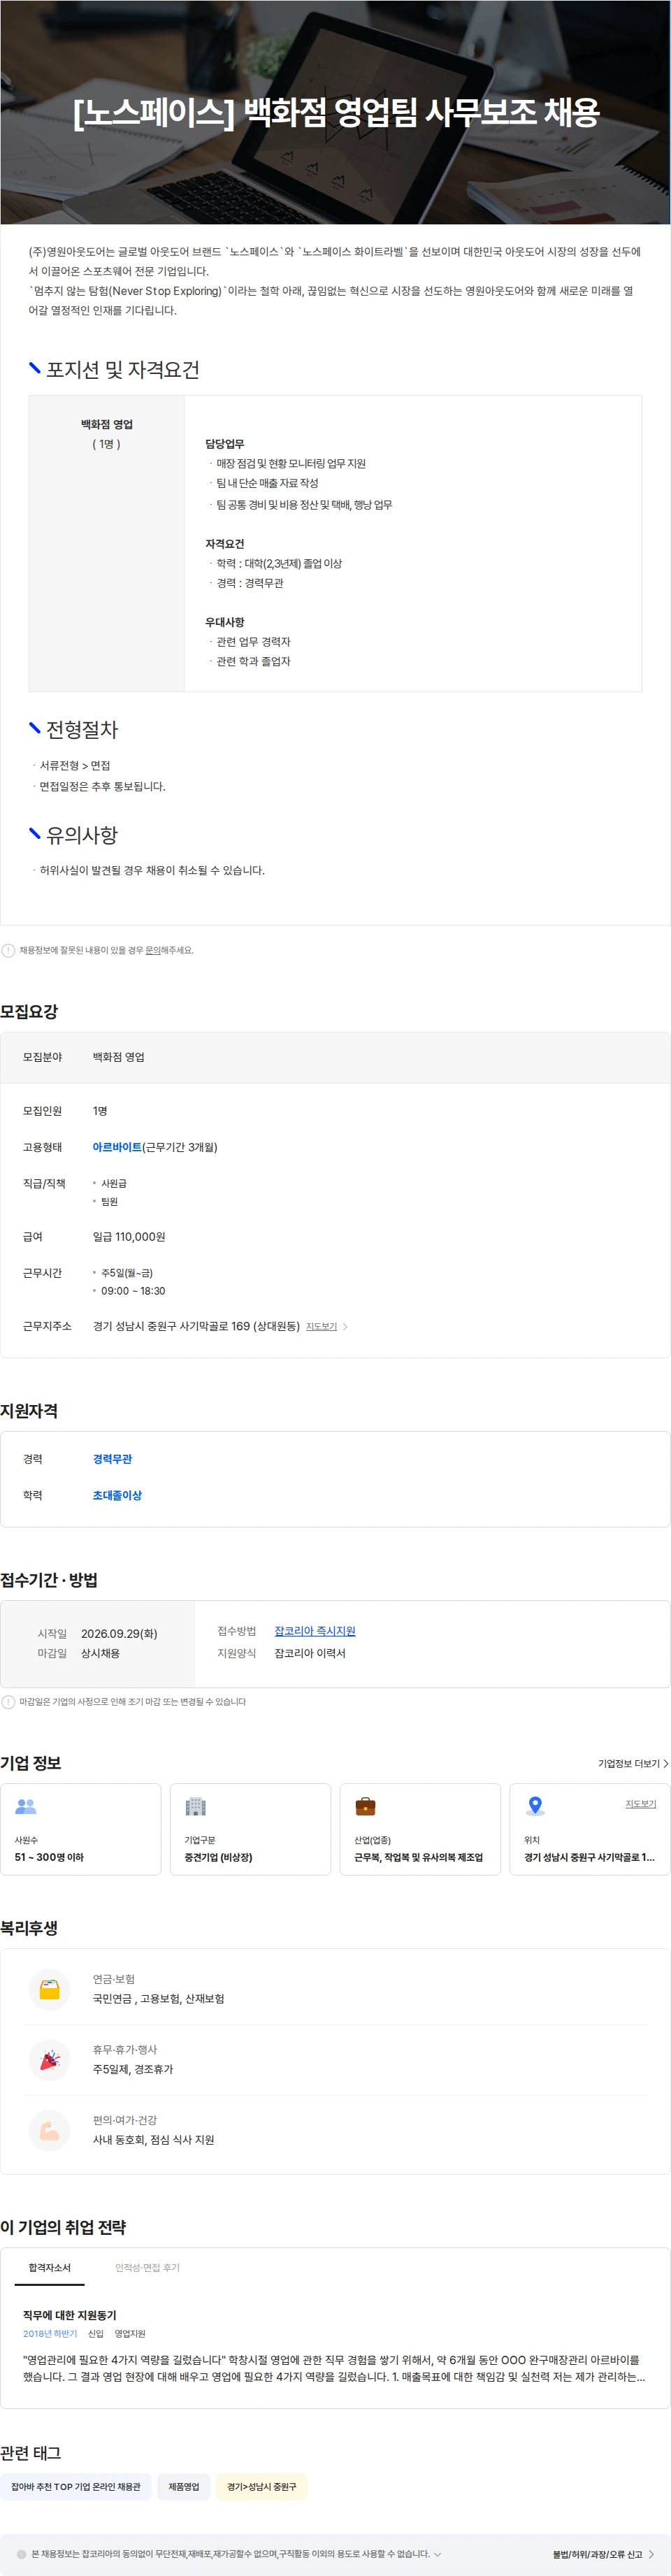Click the 제품영업 tag
The height and width of the screenshot is (2576, 671).
[184, 2486]
